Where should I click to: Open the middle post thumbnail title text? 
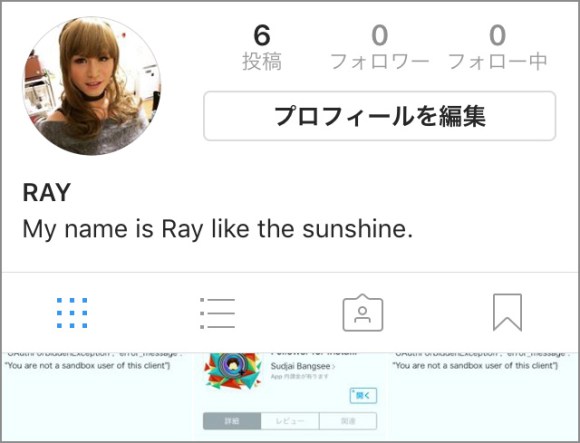(314, 353)
